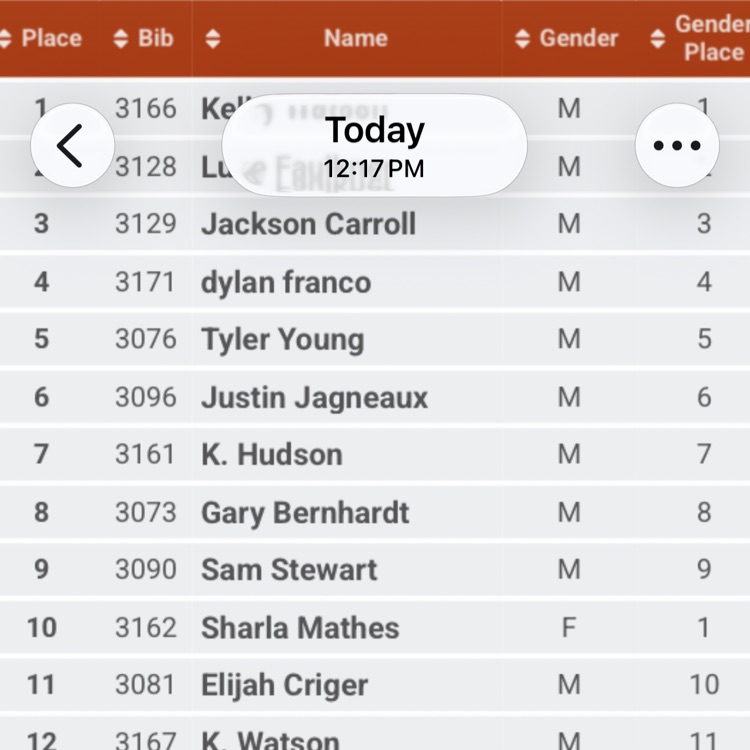Open dylan franco's result entry

[x=375, y=282]
